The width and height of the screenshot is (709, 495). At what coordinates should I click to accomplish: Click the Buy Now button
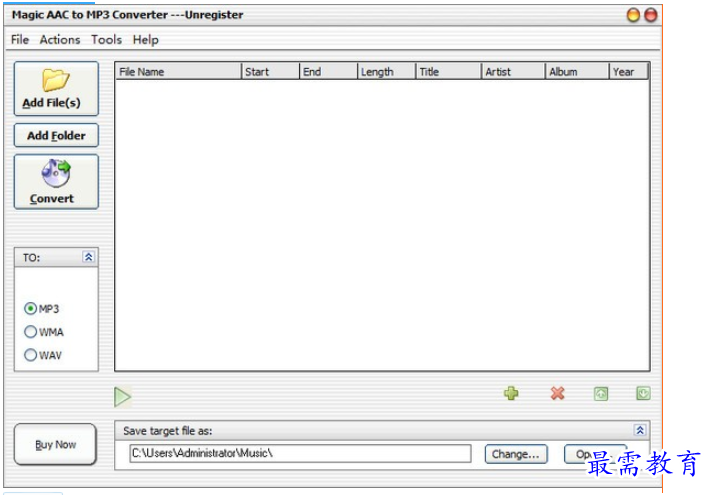[x=55, y=444]
